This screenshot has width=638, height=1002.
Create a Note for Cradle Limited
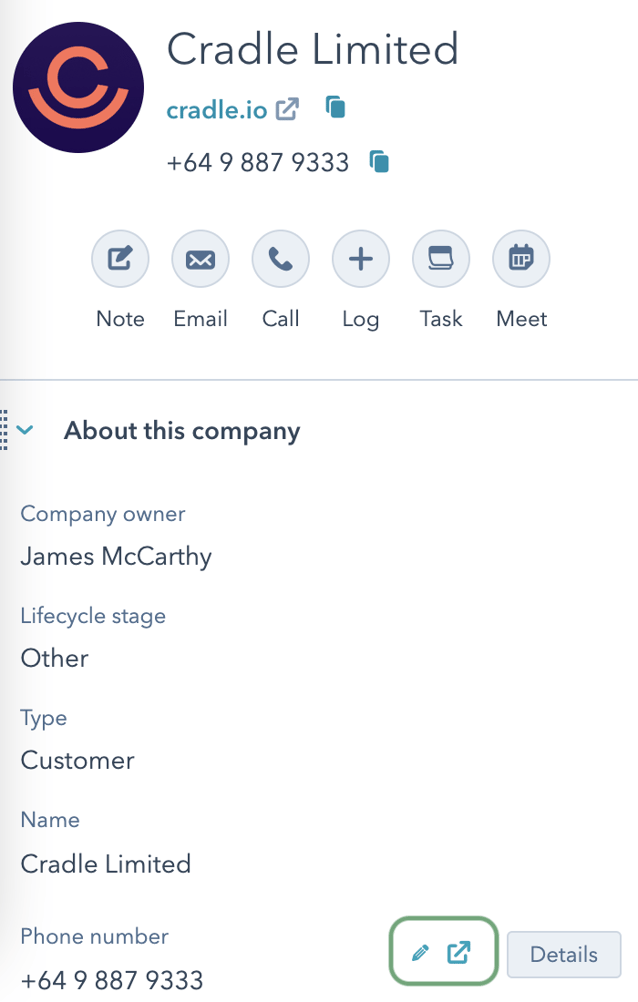(x=120, y=258)
